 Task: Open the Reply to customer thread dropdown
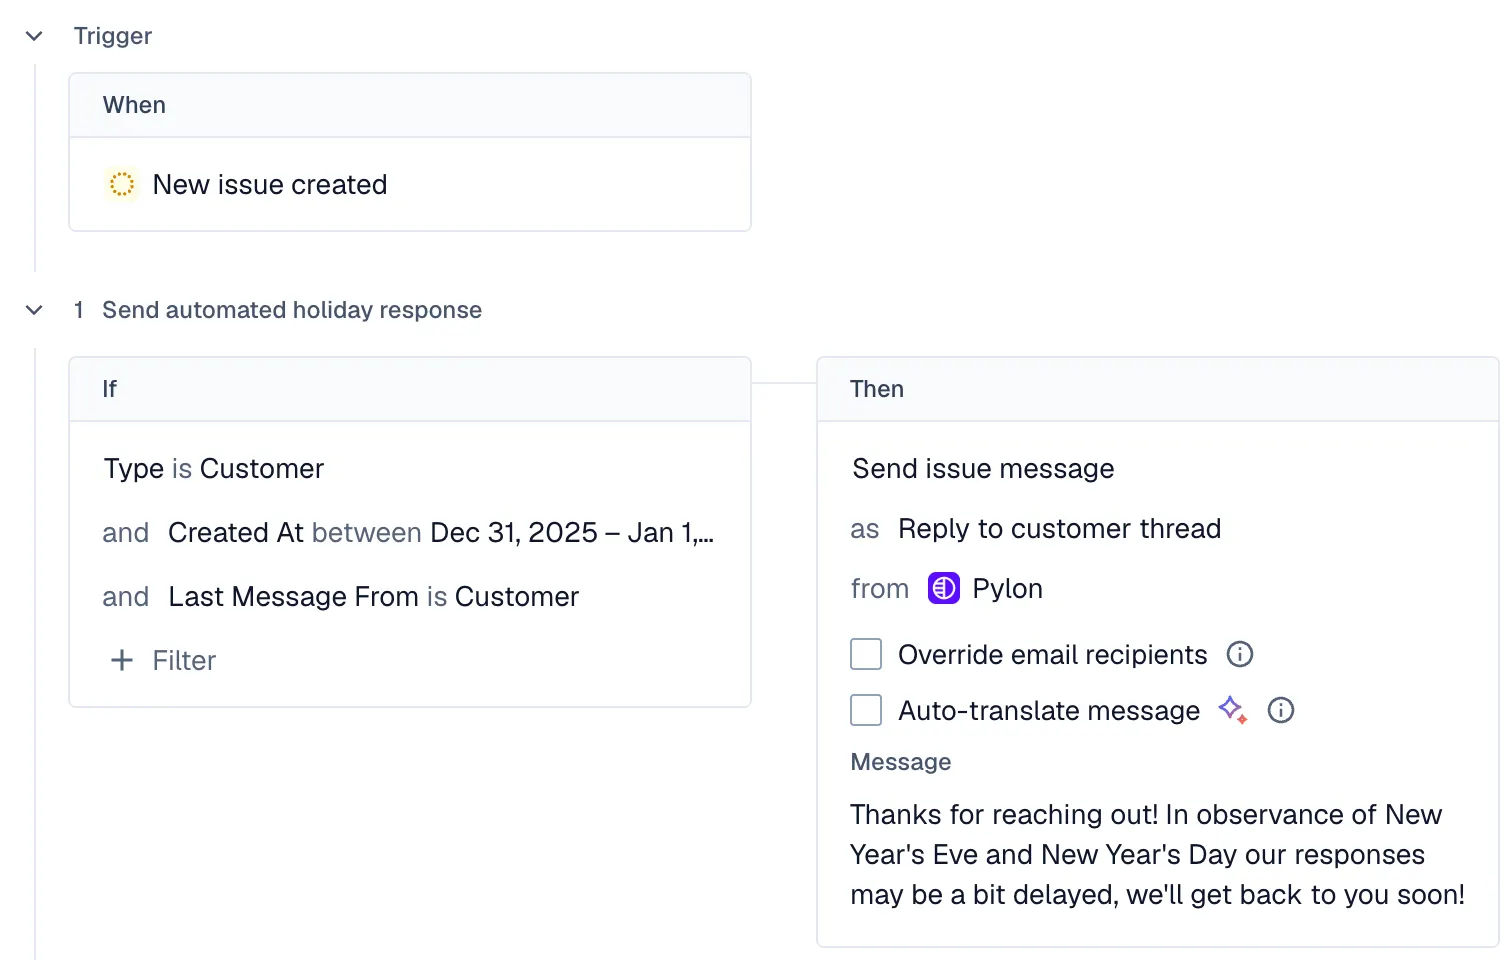[1059, 529]
